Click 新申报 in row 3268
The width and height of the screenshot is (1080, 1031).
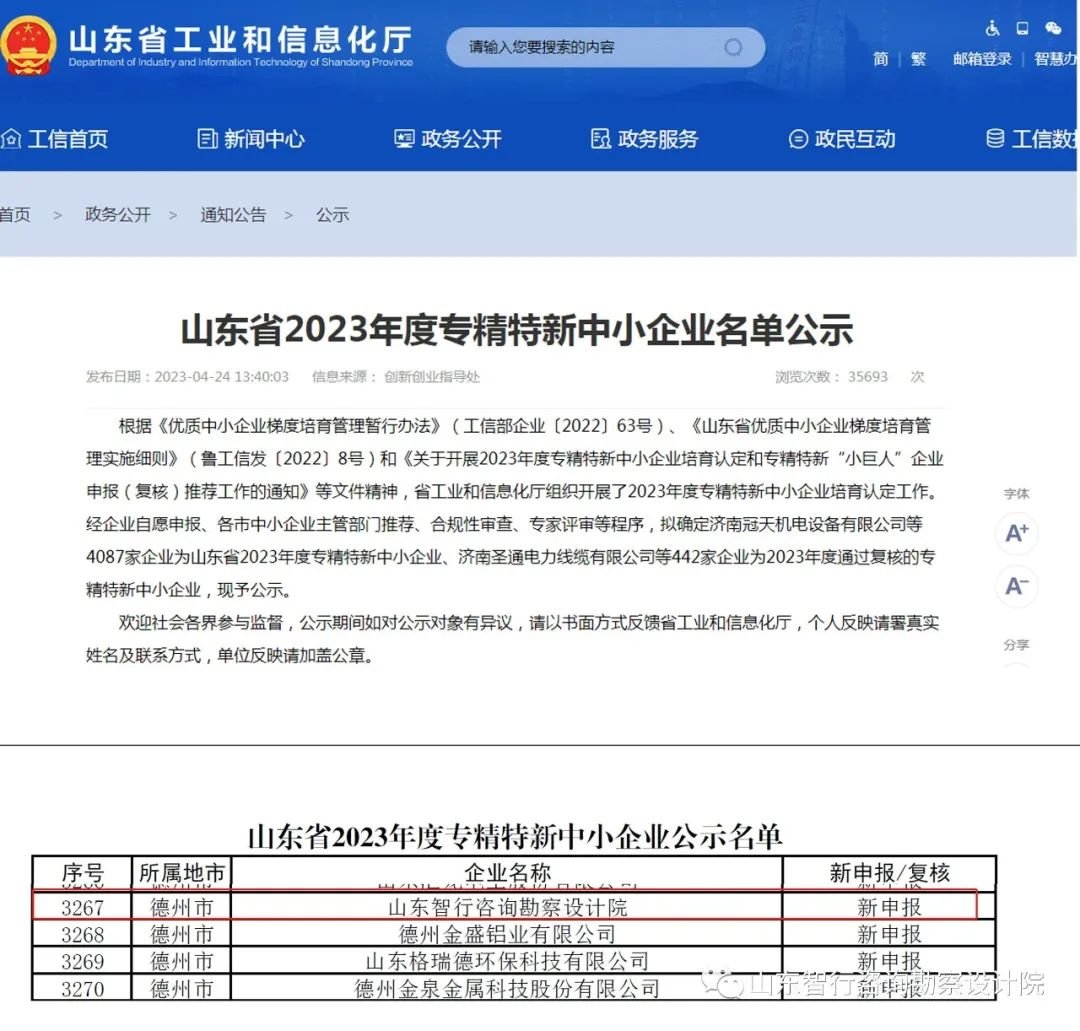(x=889, y=935)
